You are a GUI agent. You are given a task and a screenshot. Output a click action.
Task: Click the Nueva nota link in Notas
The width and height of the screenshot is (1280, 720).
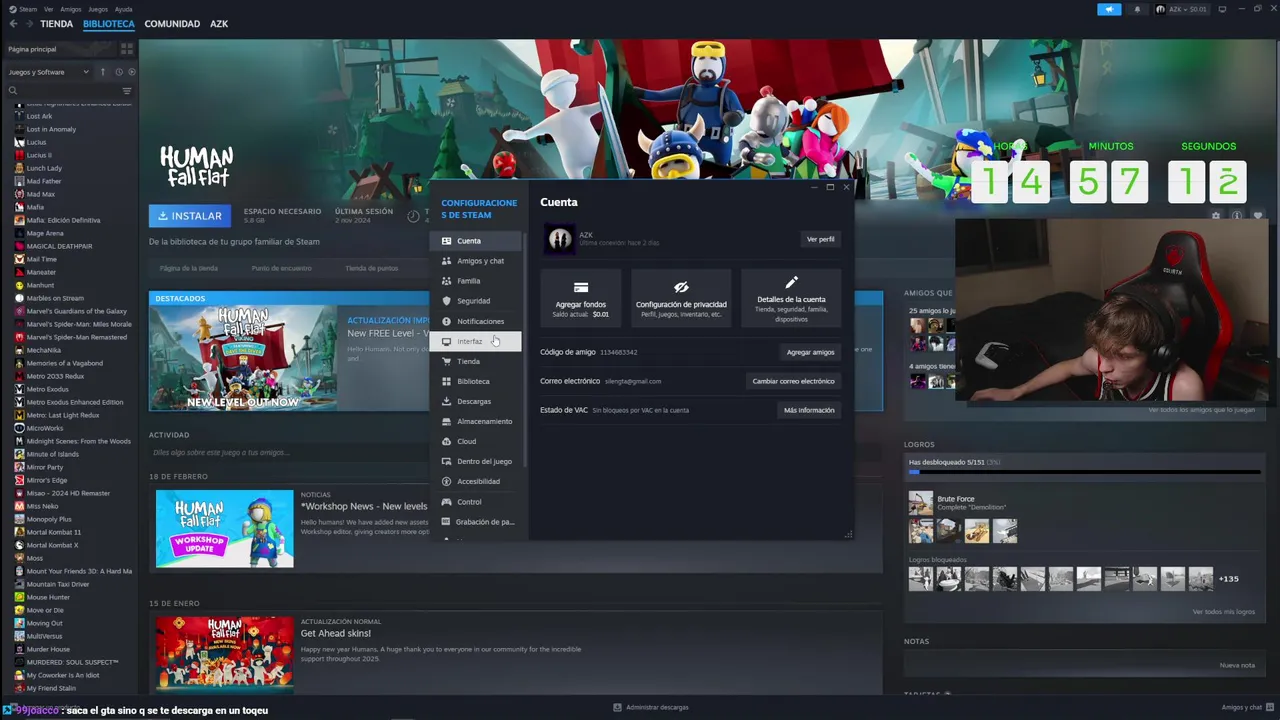(1237, 665)
